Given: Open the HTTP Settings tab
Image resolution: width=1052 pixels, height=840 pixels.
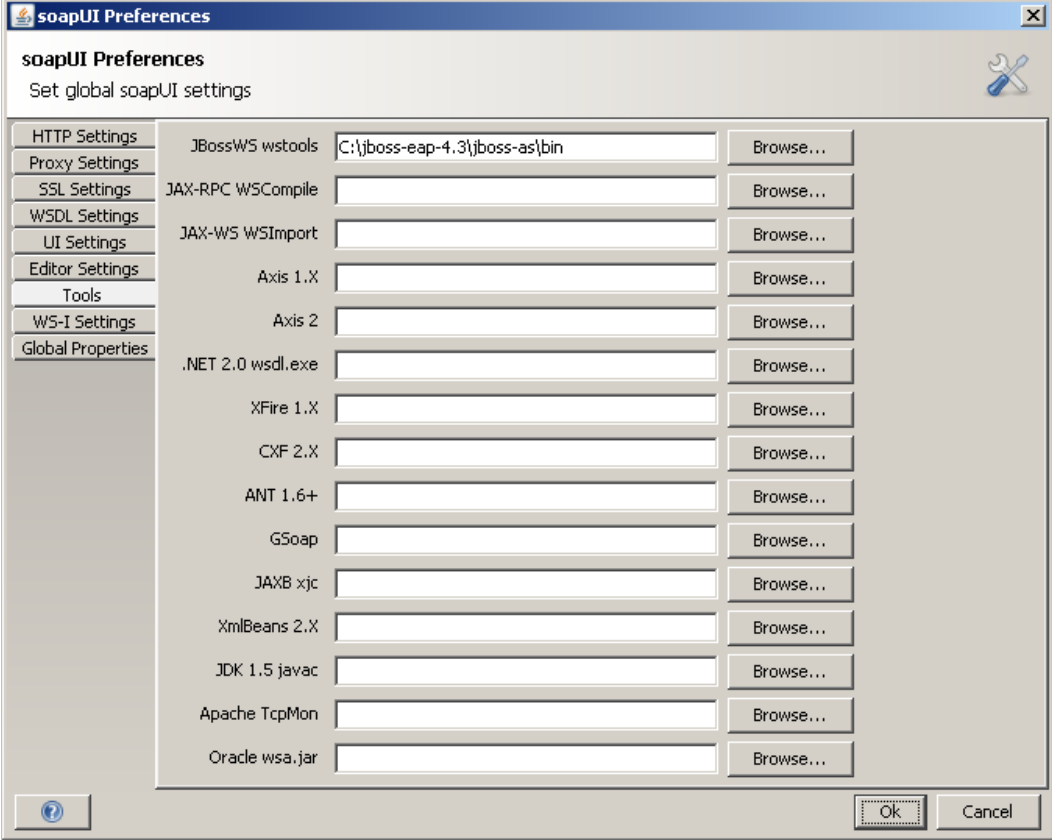Looking at the screenshot, I should coord(84,136).
